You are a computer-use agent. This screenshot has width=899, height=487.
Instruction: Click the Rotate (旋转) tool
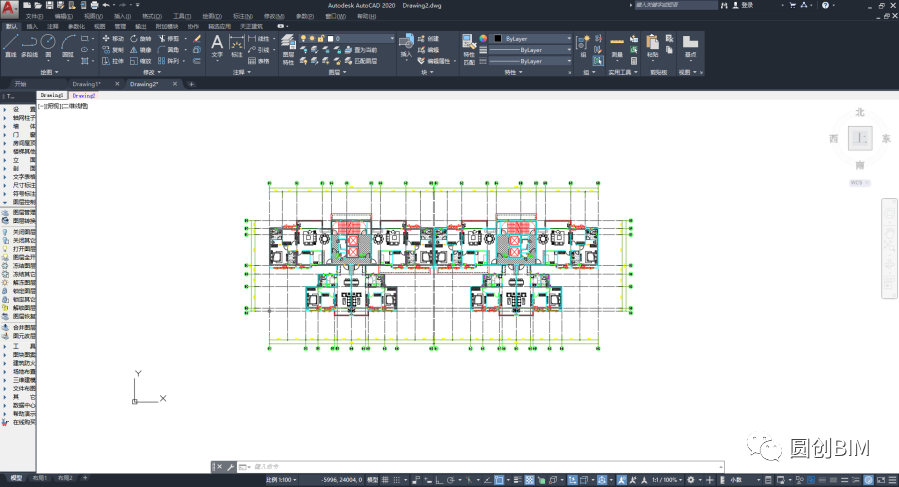pyautogui.click(x=140, y=38)
